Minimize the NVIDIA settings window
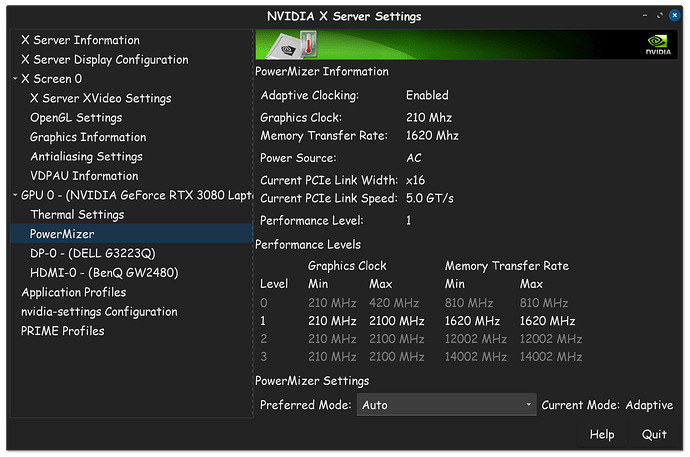Image resolution: width=690 pixels, height=457 pixels. pos(645,15)
